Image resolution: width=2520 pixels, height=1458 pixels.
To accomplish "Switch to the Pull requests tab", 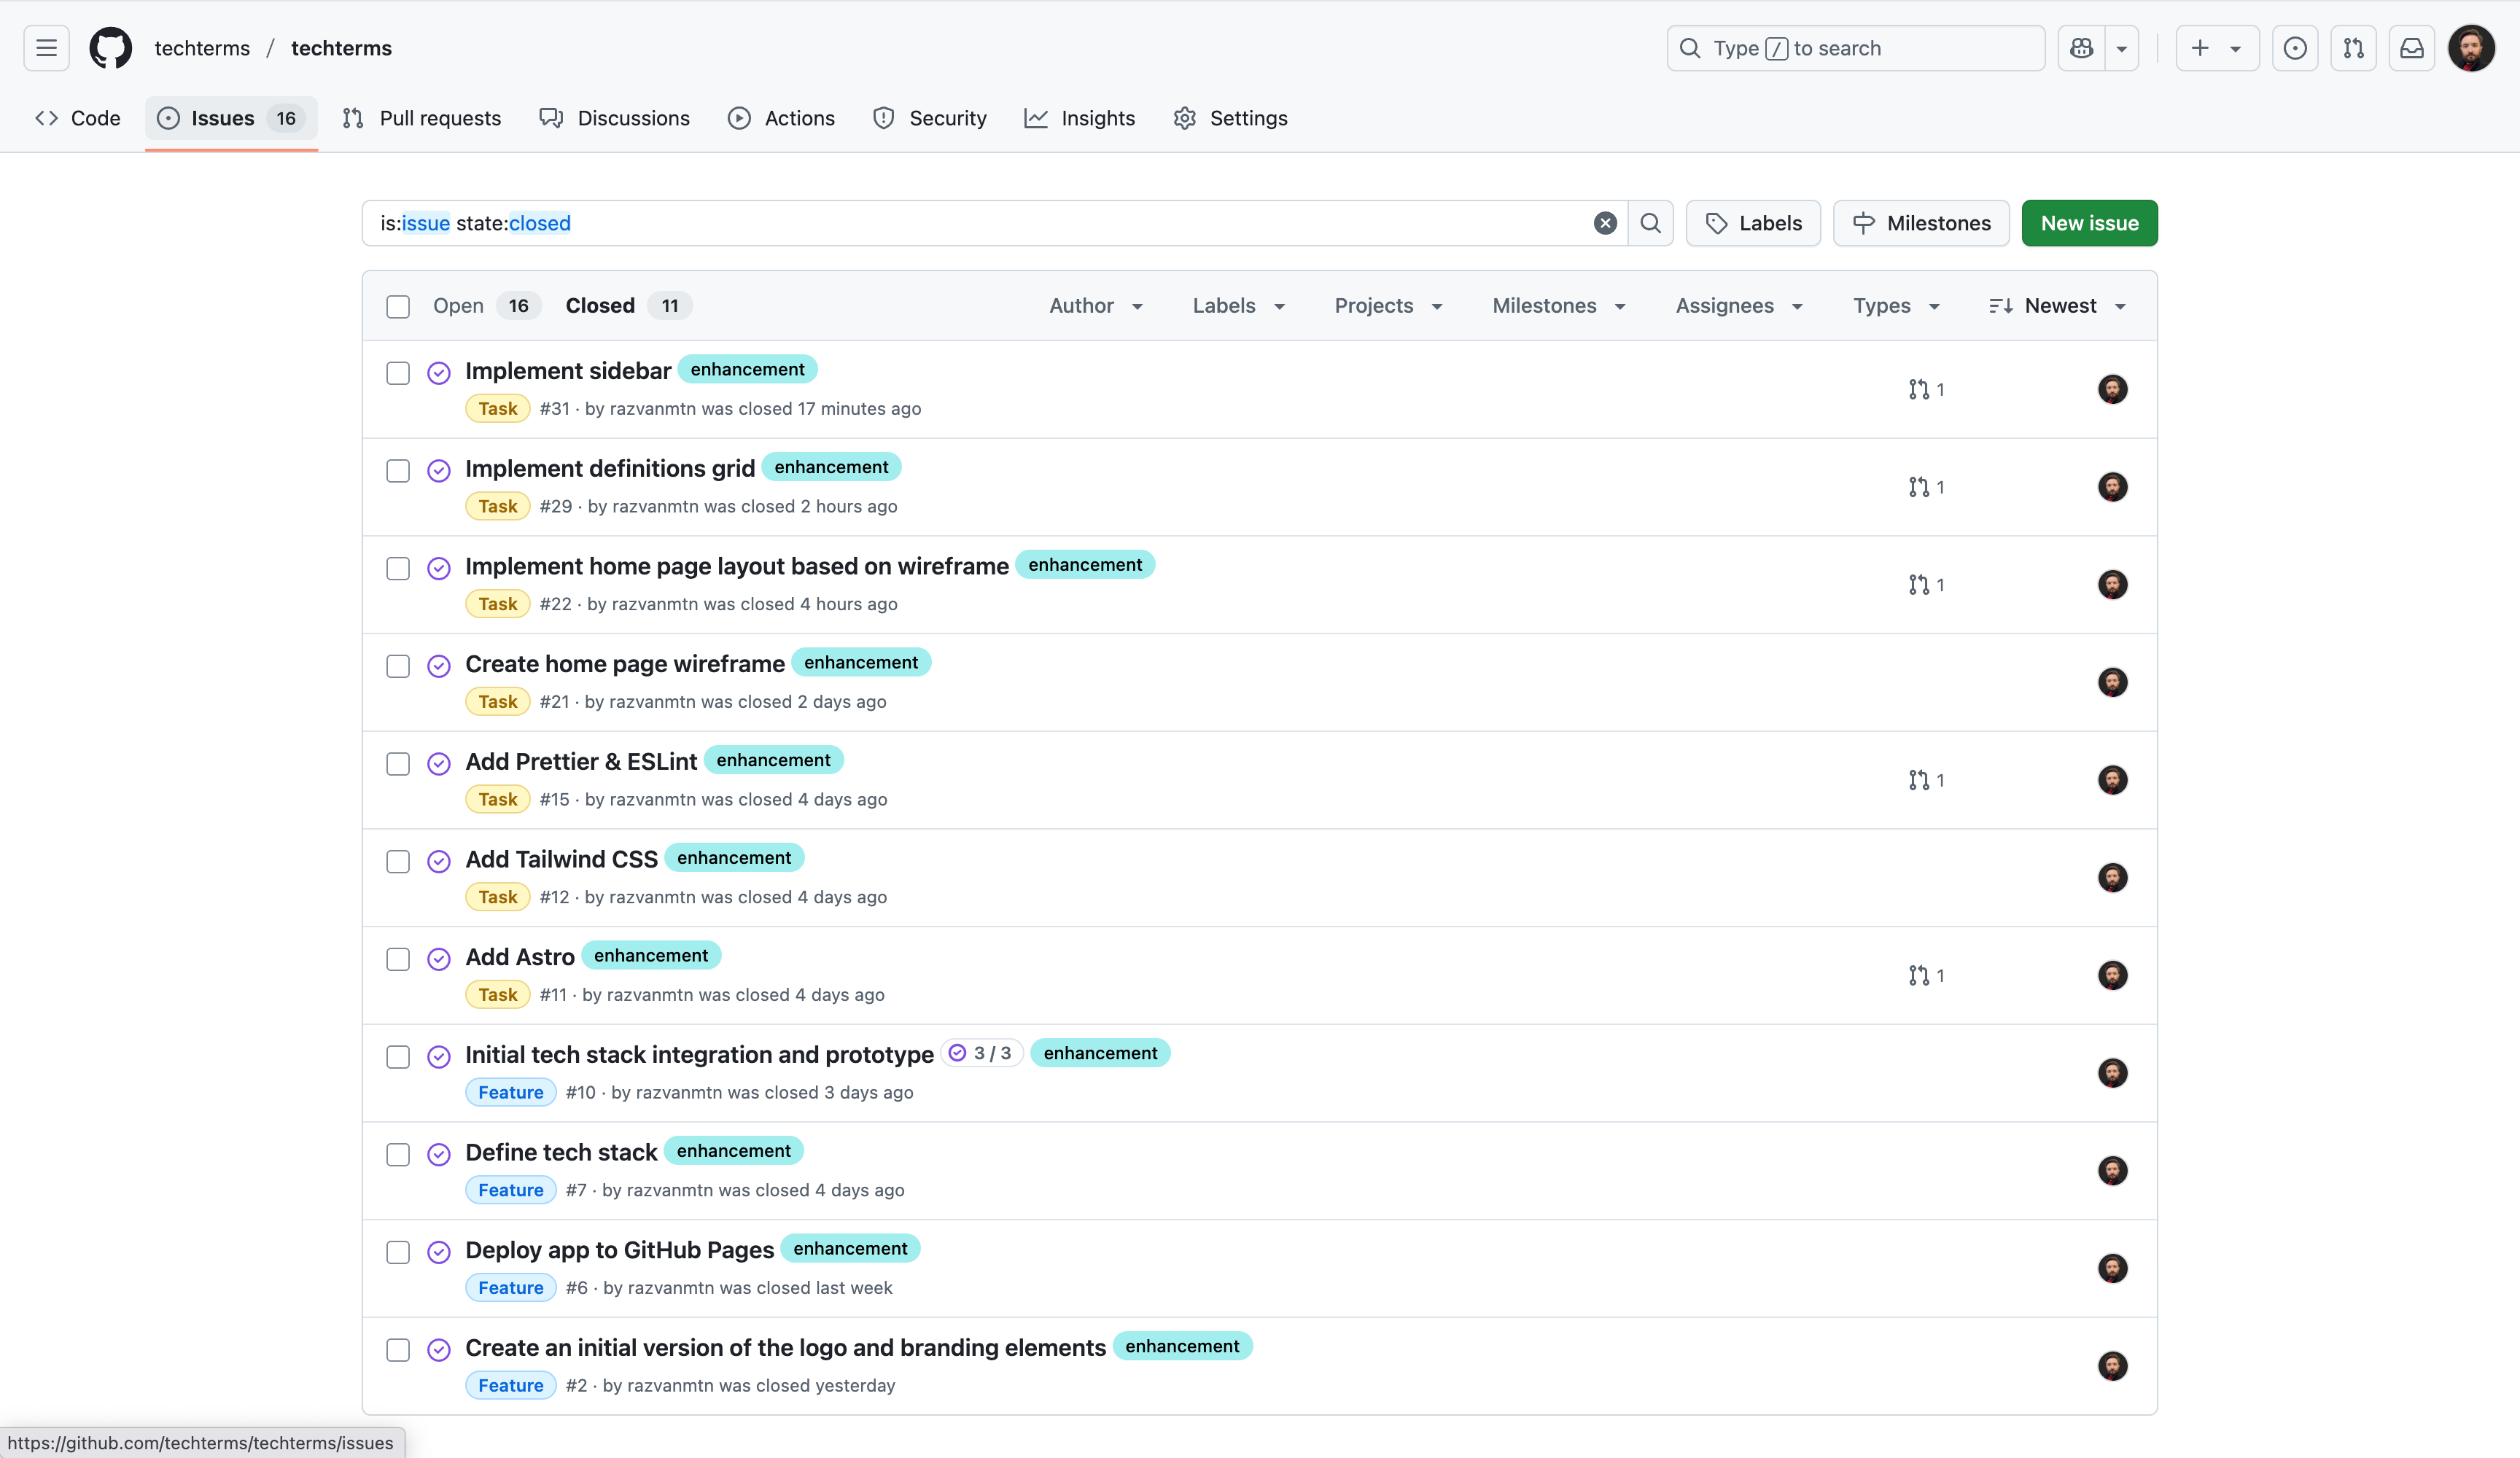I will pos(422,118).
